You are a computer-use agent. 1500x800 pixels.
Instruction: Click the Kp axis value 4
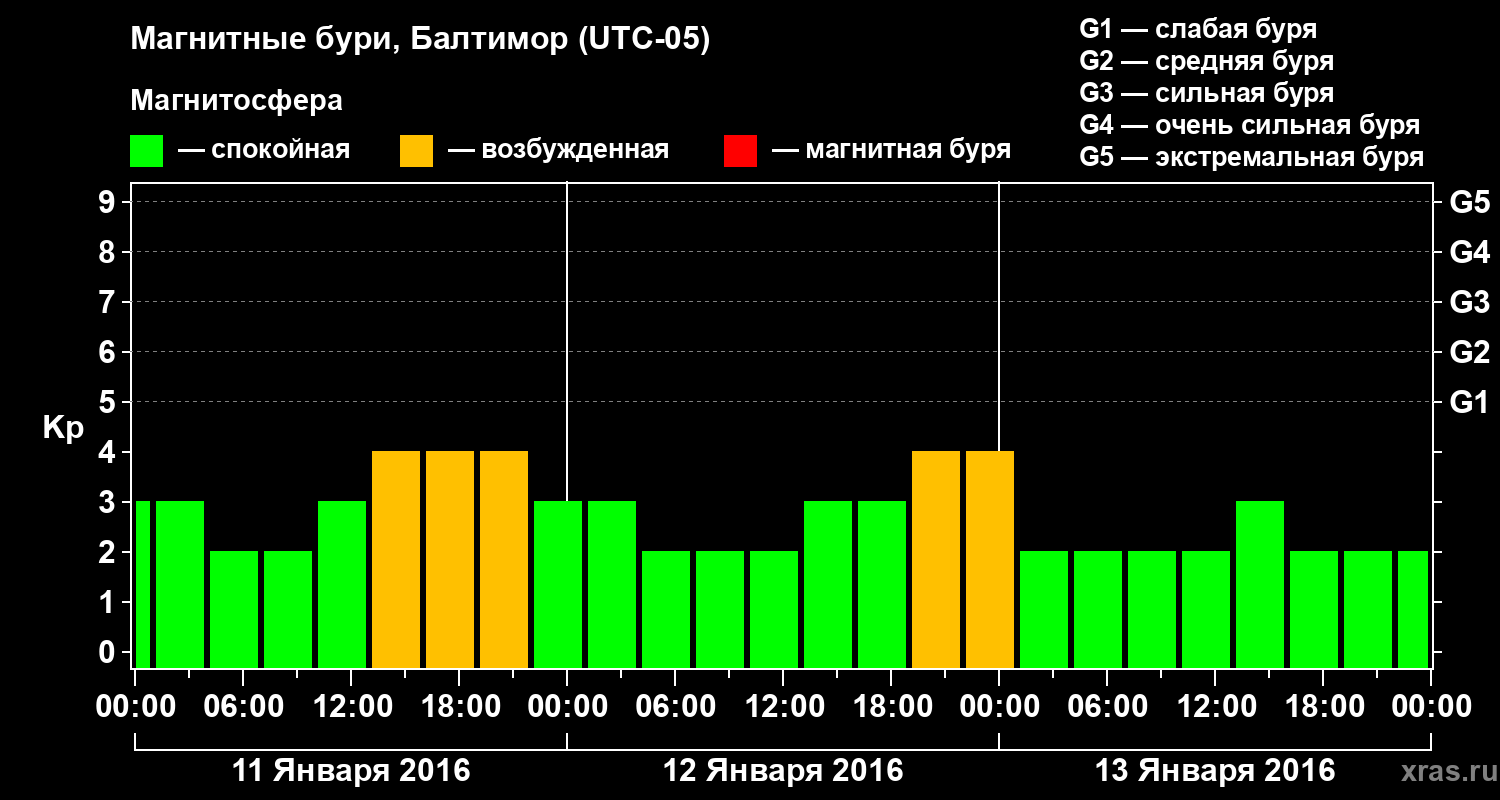[x=109, y=452]
